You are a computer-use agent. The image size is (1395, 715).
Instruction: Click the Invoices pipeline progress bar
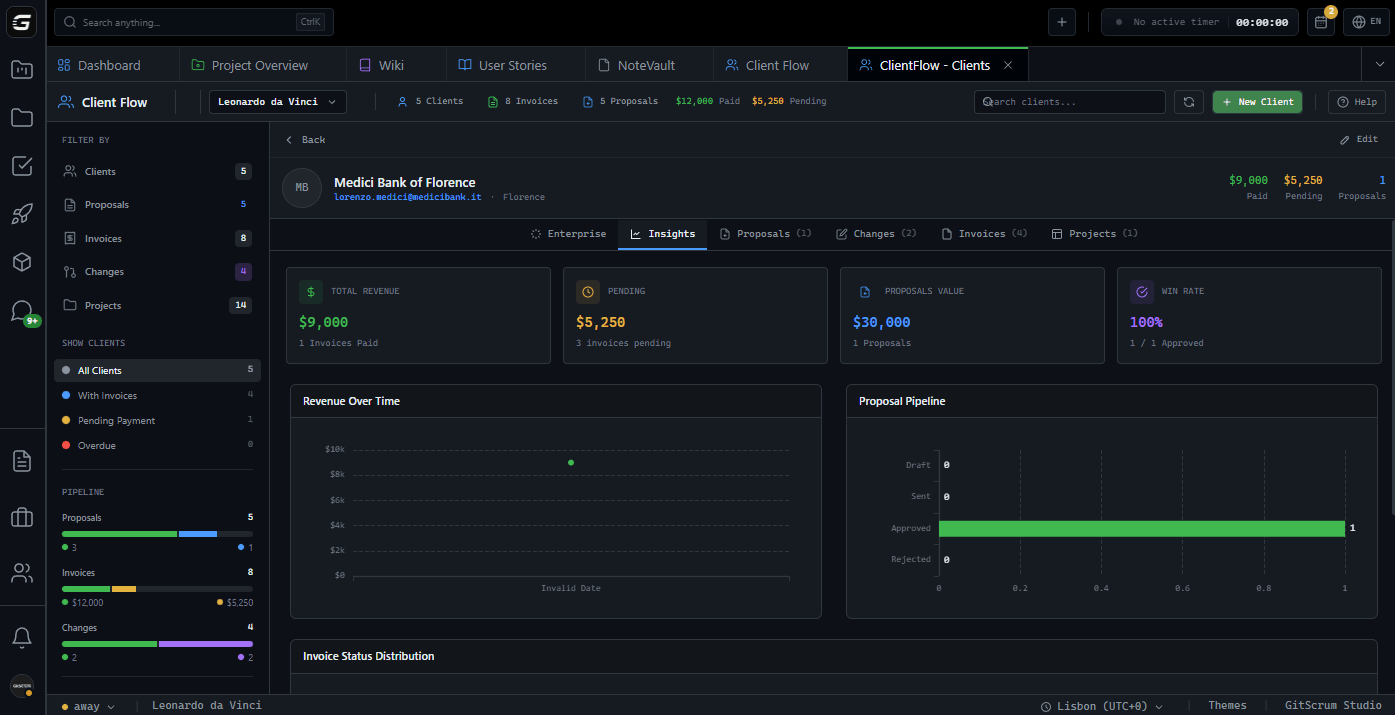(x=157, y=587)
